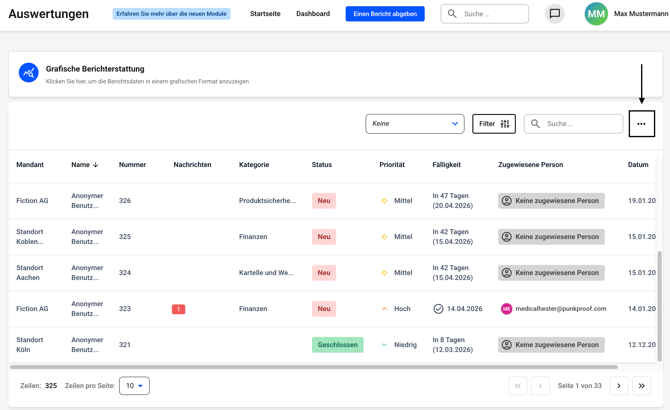
Task: Click Einen Bericht abgeben button
Action: coord(385,14)
